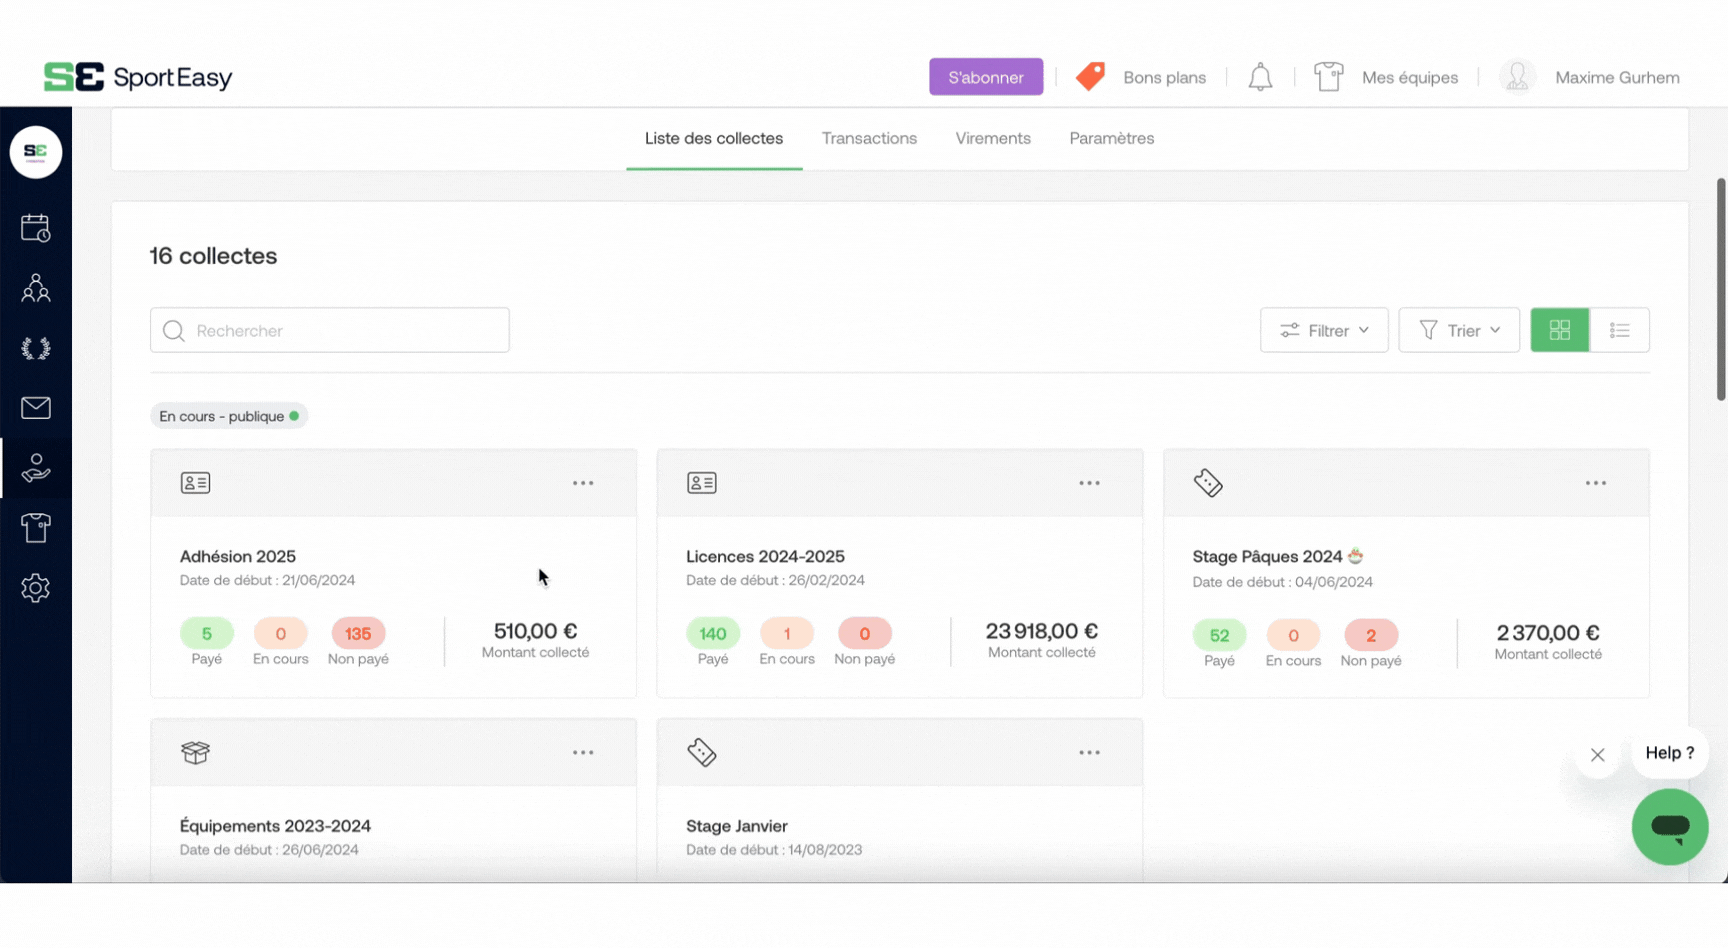Click the 23 918,00 € amount
1728x948 pixels.
coord(1042,631)
